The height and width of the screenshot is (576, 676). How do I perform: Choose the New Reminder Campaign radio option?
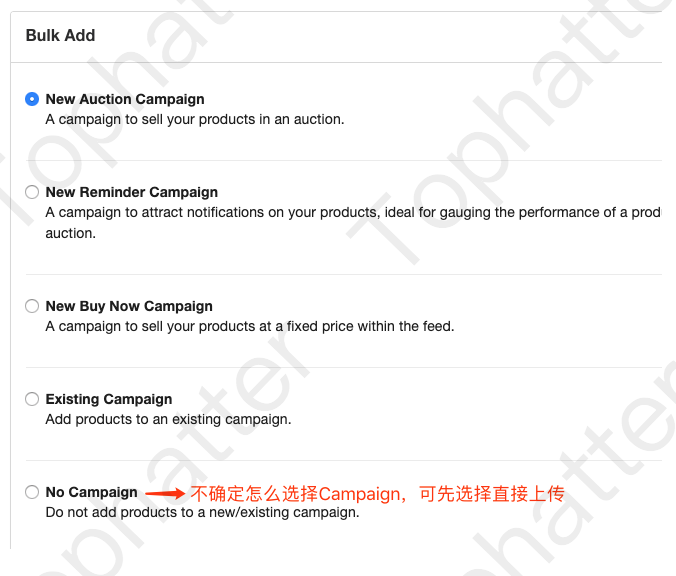[33, 192]
